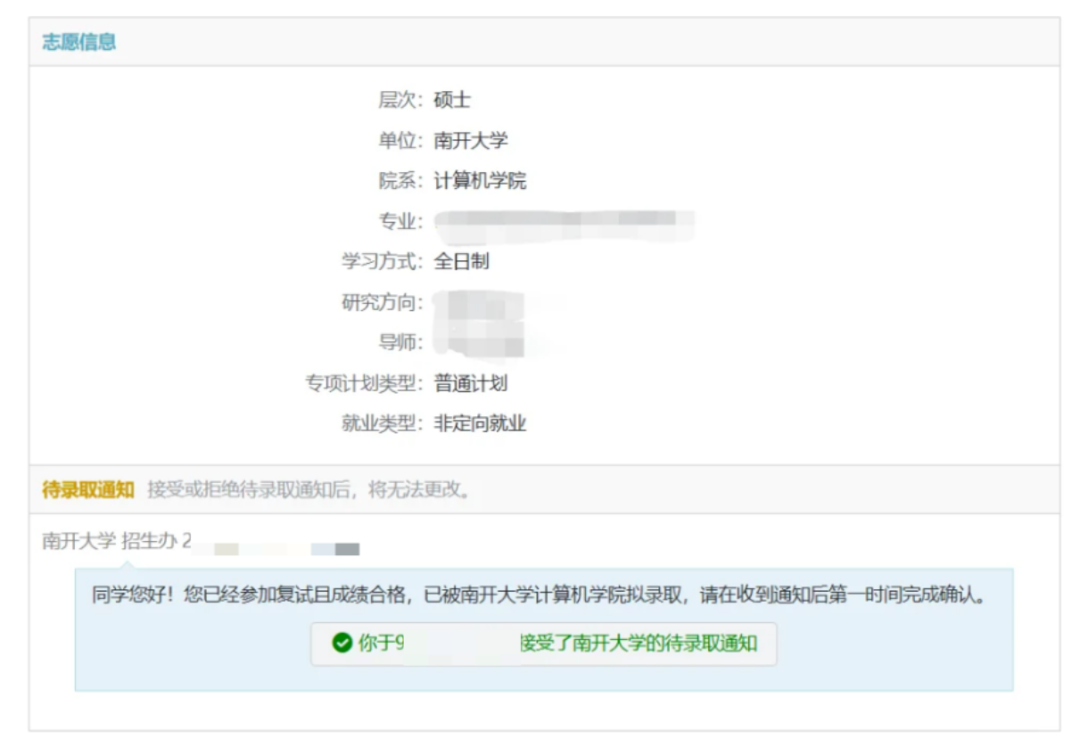Image resolution: width=1080 pixels, height=746 pixels.
Task: Click the 研究方向 field label
Action: (382, 302)
